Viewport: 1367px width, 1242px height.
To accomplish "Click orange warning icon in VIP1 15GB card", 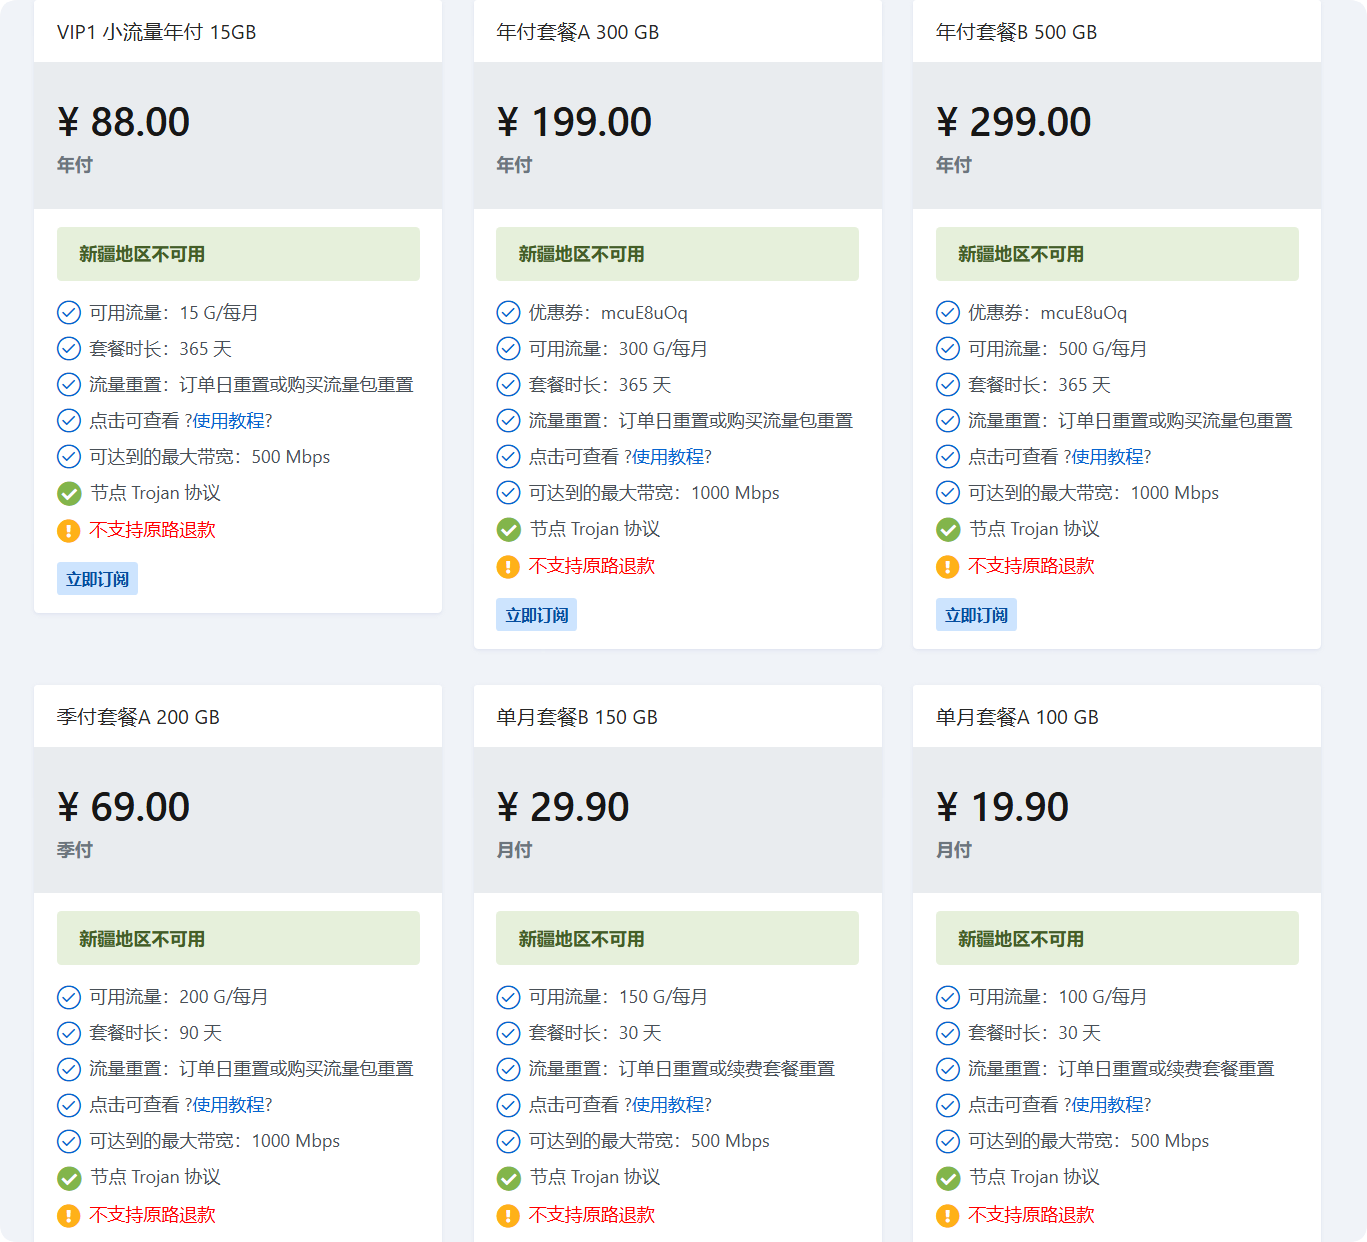I will (69, 530).
